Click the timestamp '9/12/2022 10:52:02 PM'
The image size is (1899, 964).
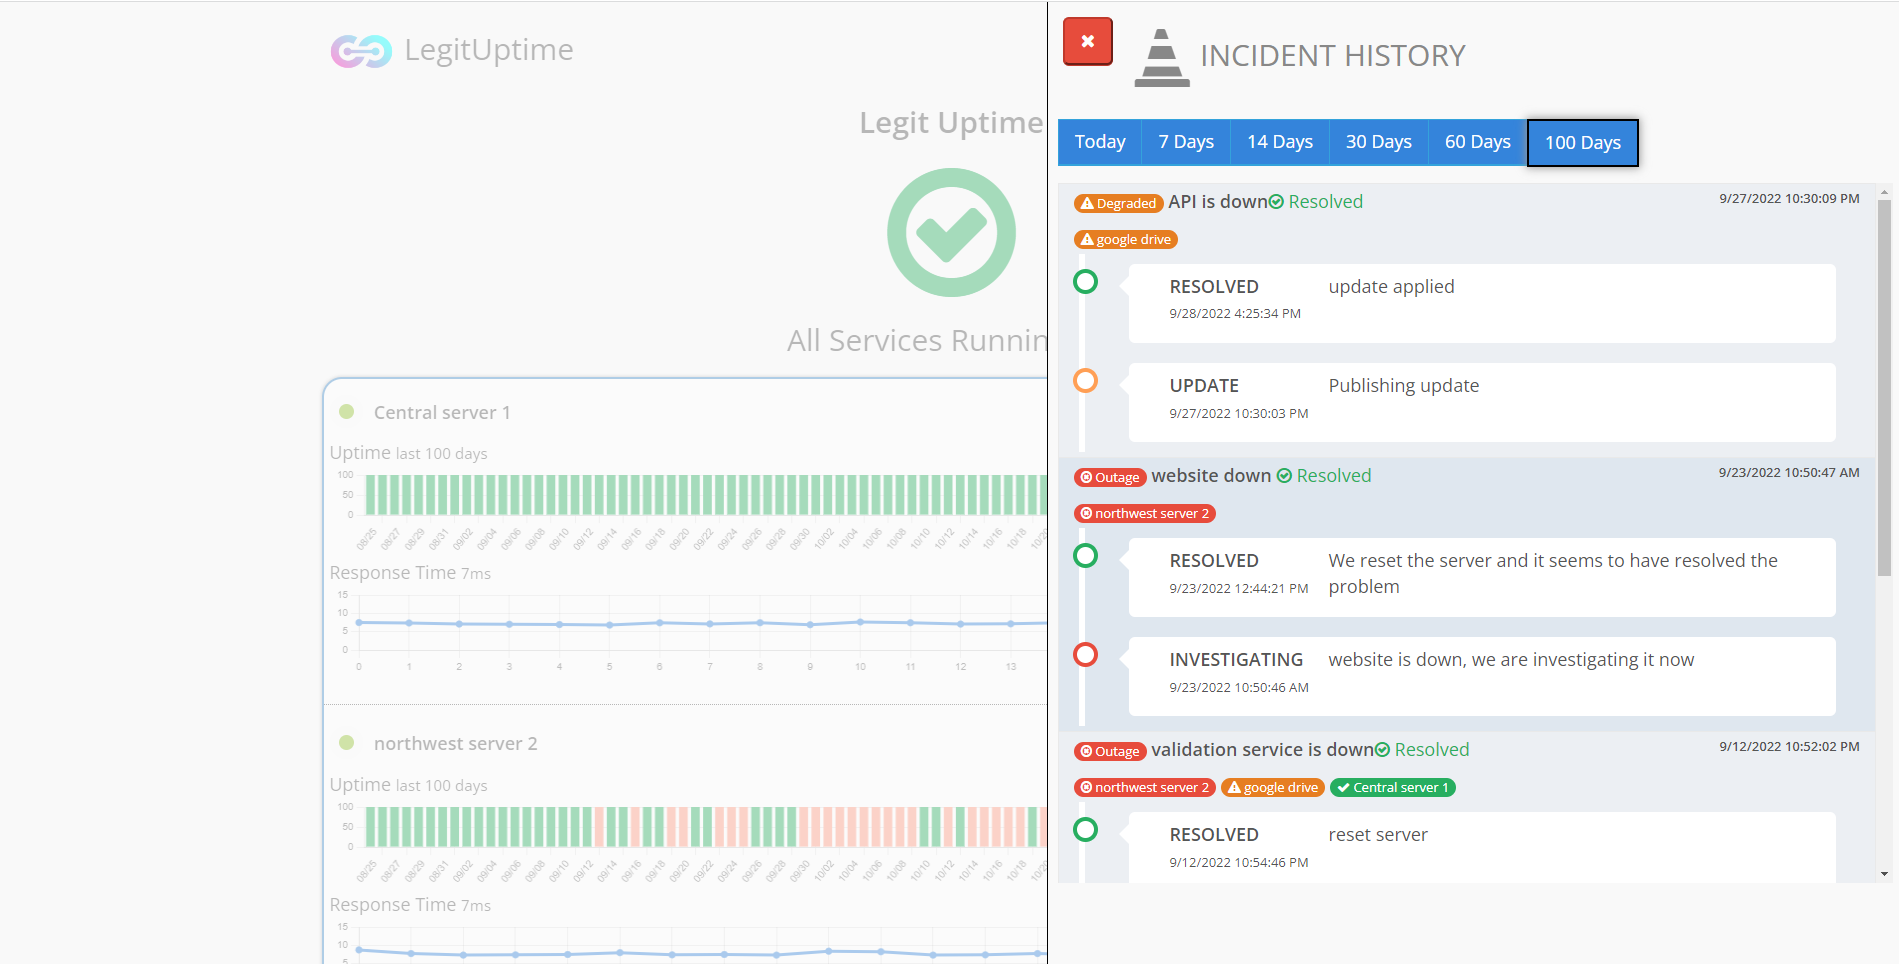pos(1789,747)
